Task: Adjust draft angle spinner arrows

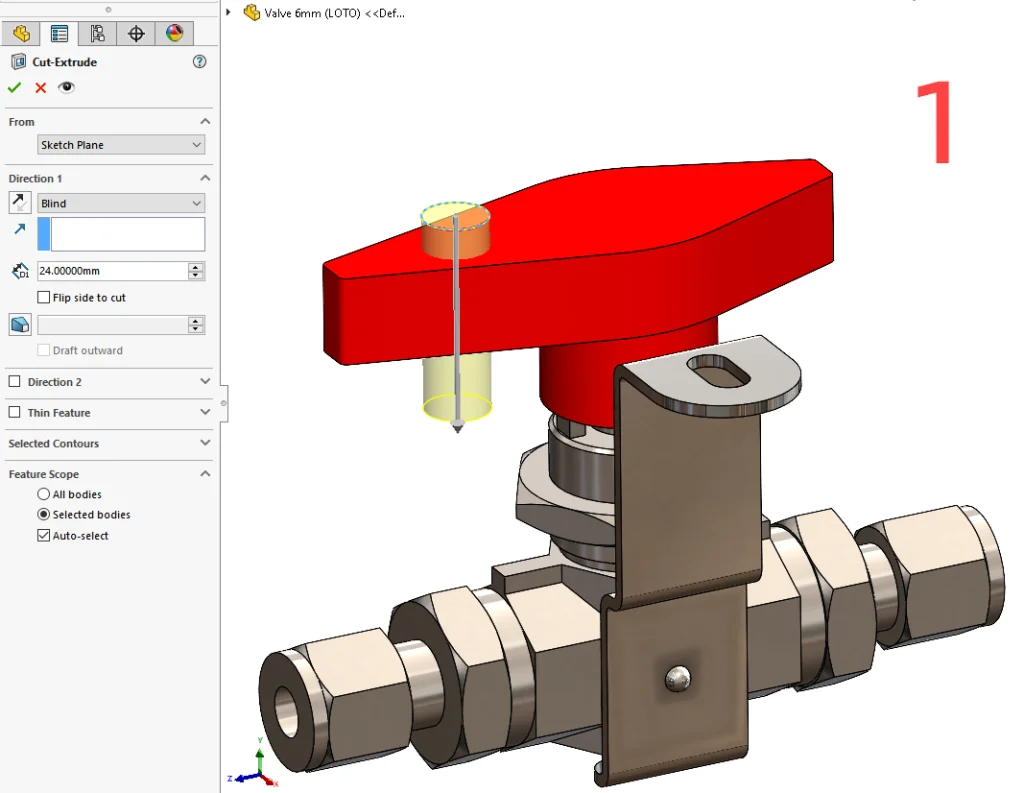Action: [196, 325]
